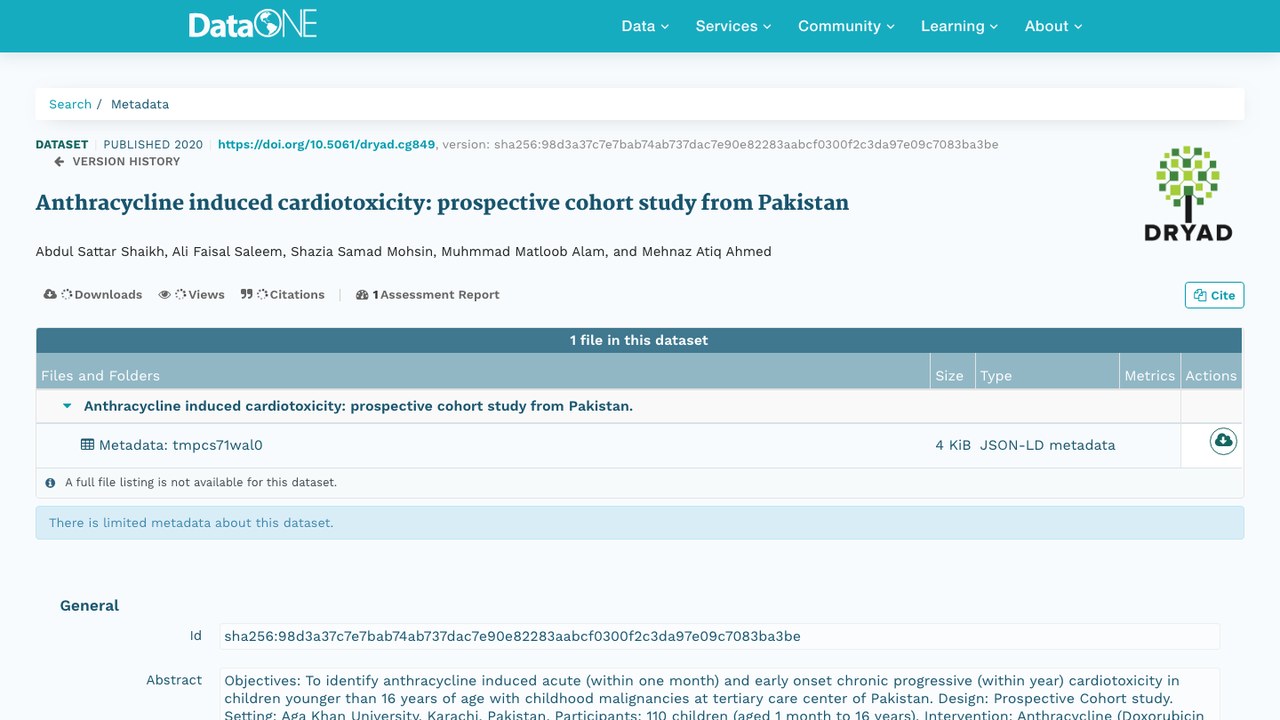
Task: Go back to Version History
Action: [x=117, y=161]
